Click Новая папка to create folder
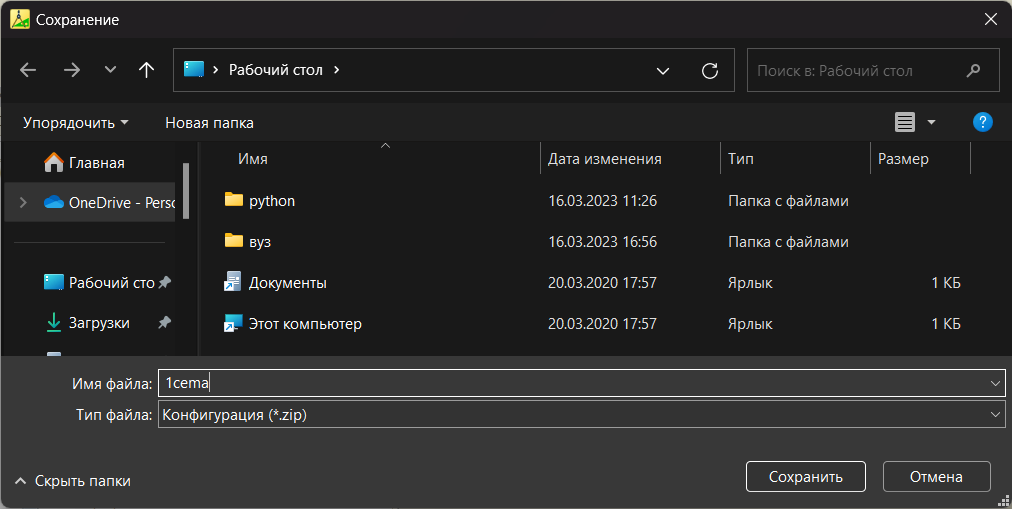 pos(209,123)
